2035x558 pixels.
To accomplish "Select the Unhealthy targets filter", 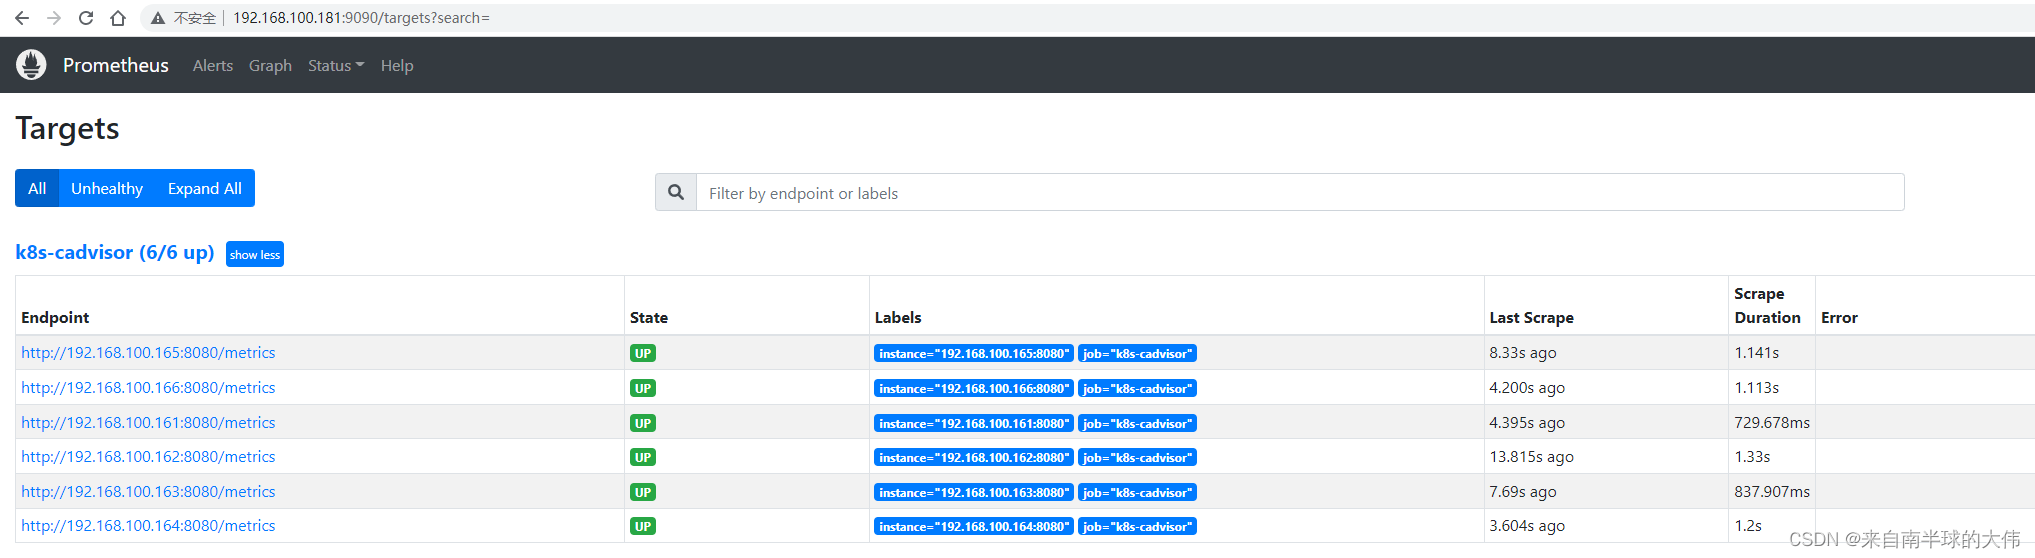I will pos(107,188).
